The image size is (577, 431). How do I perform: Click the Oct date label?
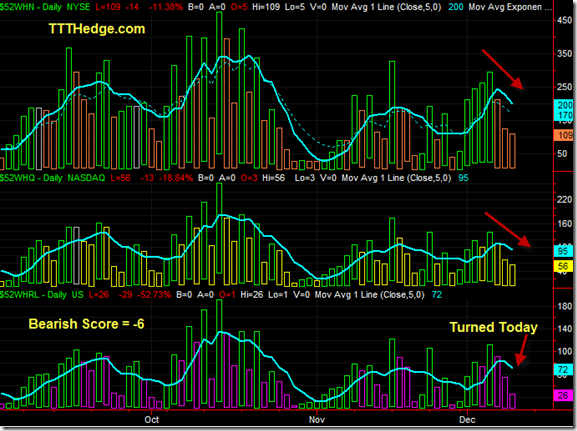coord(152,420)
